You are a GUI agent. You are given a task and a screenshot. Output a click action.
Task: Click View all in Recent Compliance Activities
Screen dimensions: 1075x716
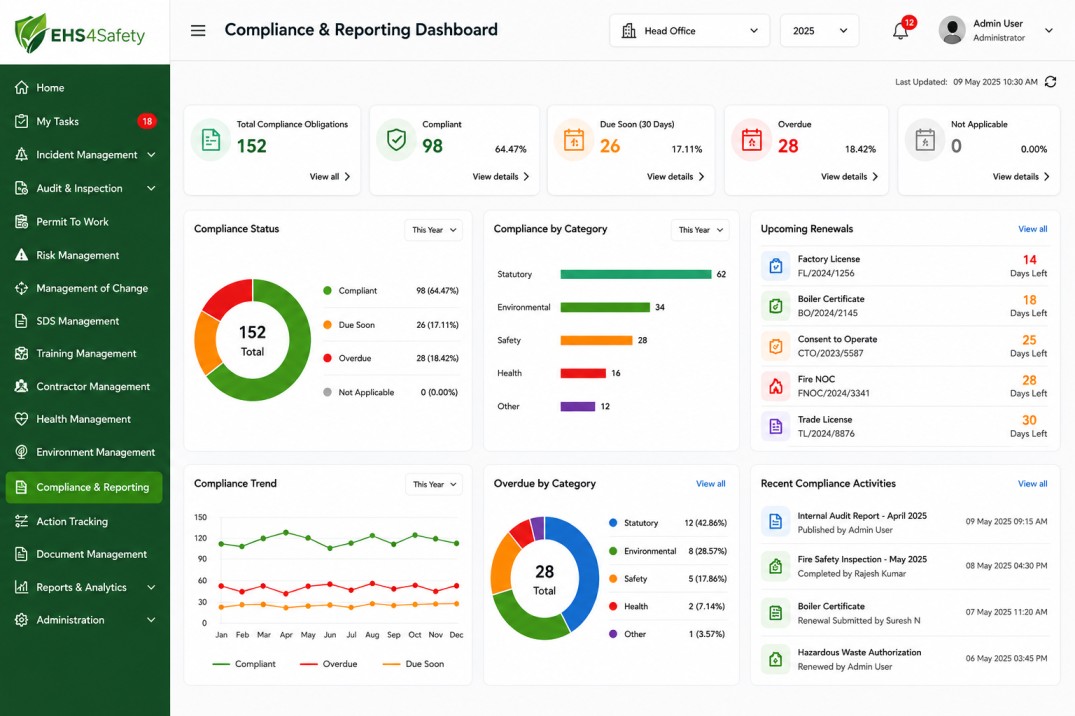coord(1032,484)
